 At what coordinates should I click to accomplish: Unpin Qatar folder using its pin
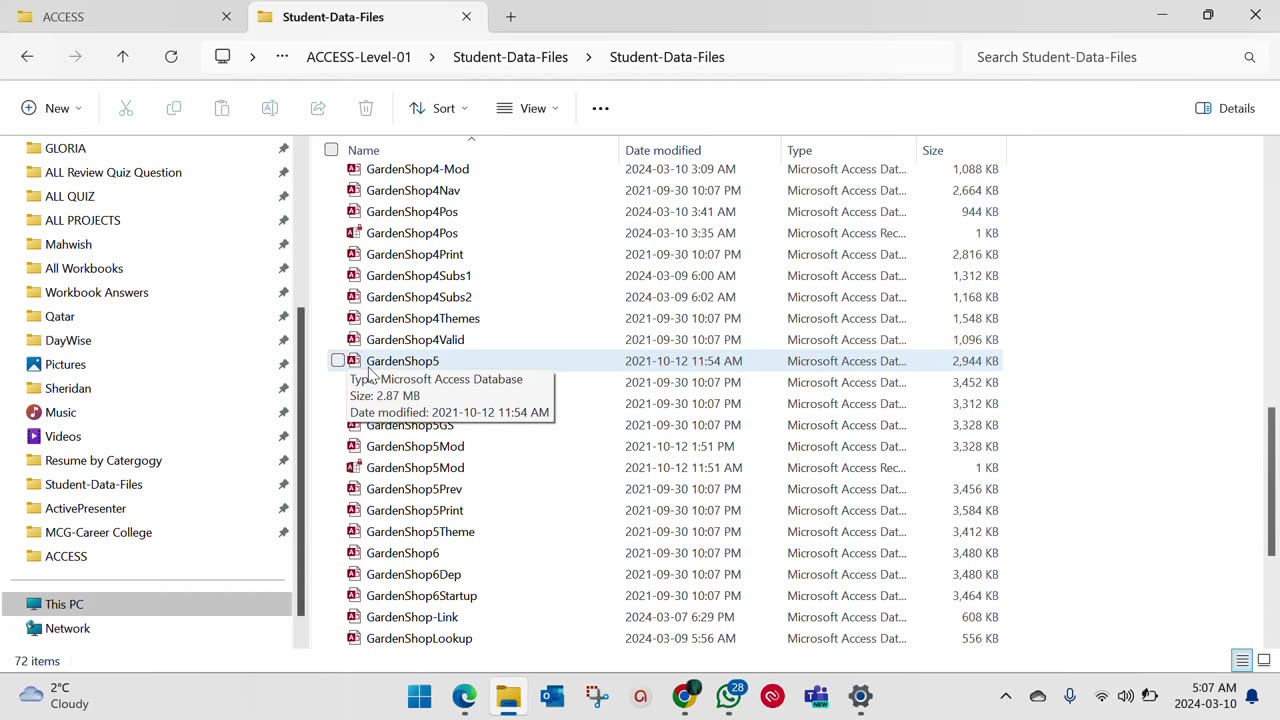283,316
